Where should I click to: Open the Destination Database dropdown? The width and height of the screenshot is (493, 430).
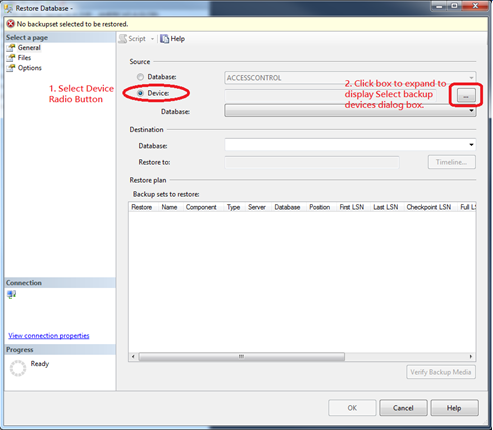(x=350, y=145)
